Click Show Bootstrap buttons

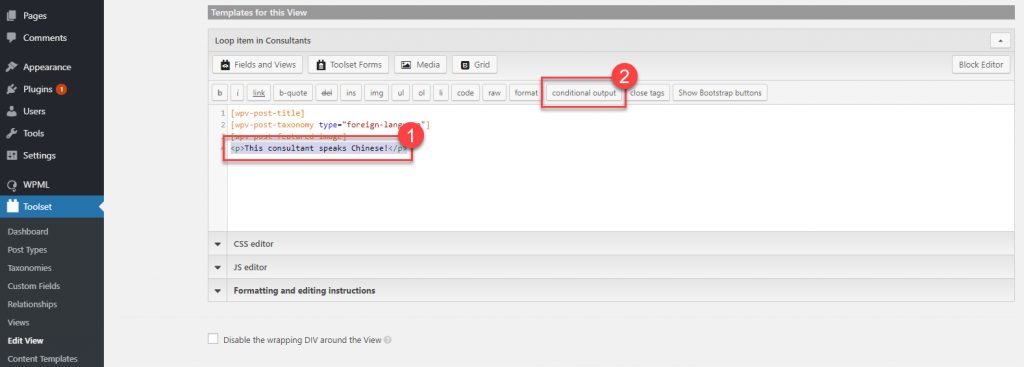click(x=720, y=93)
